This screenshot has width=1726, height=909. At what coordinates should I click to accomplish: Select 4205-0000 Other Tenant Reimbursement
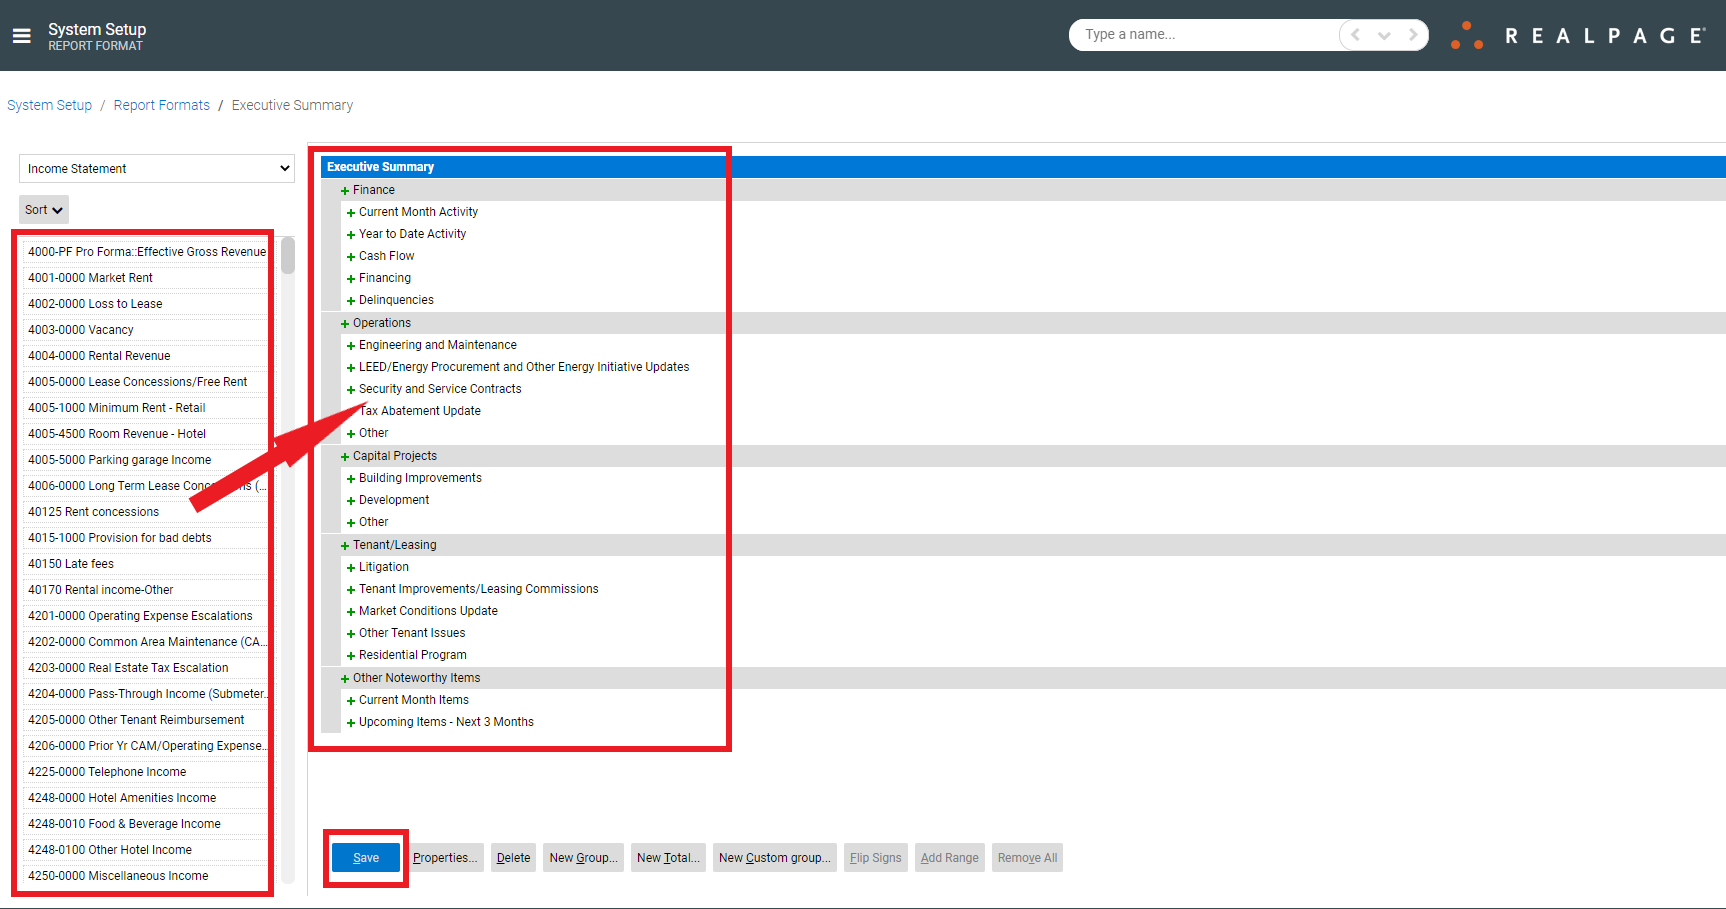click(x=146, y=720)
